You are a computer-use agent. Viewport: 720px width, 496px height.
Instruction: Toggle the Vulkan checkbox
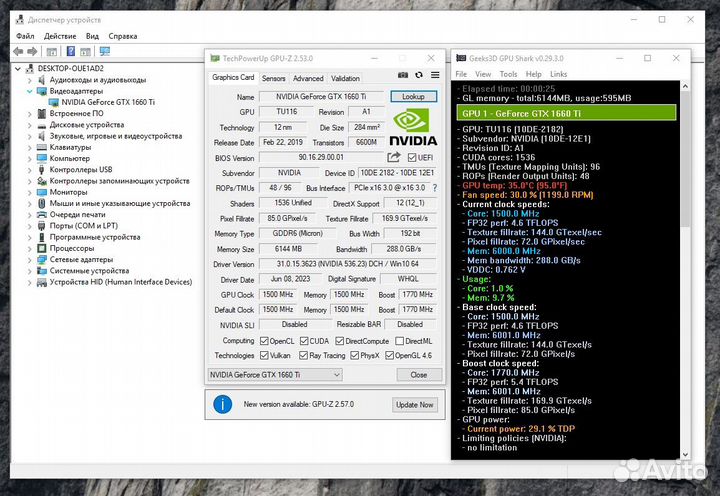(x=264, y=355)
